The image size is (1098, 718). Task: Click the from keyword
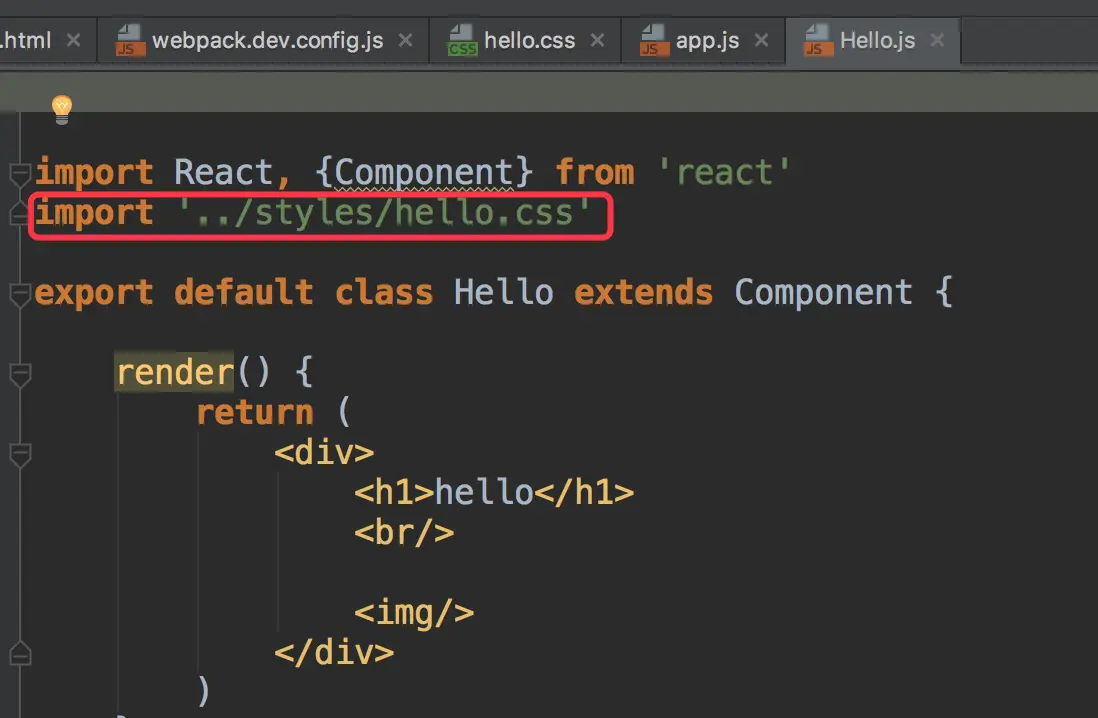(x=595, y=172)
